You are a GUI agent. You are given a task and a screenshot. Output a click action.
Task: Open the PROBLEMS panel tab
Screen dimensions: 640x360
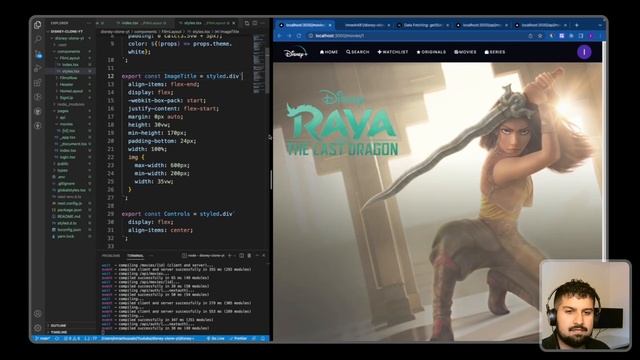point(111,256)
